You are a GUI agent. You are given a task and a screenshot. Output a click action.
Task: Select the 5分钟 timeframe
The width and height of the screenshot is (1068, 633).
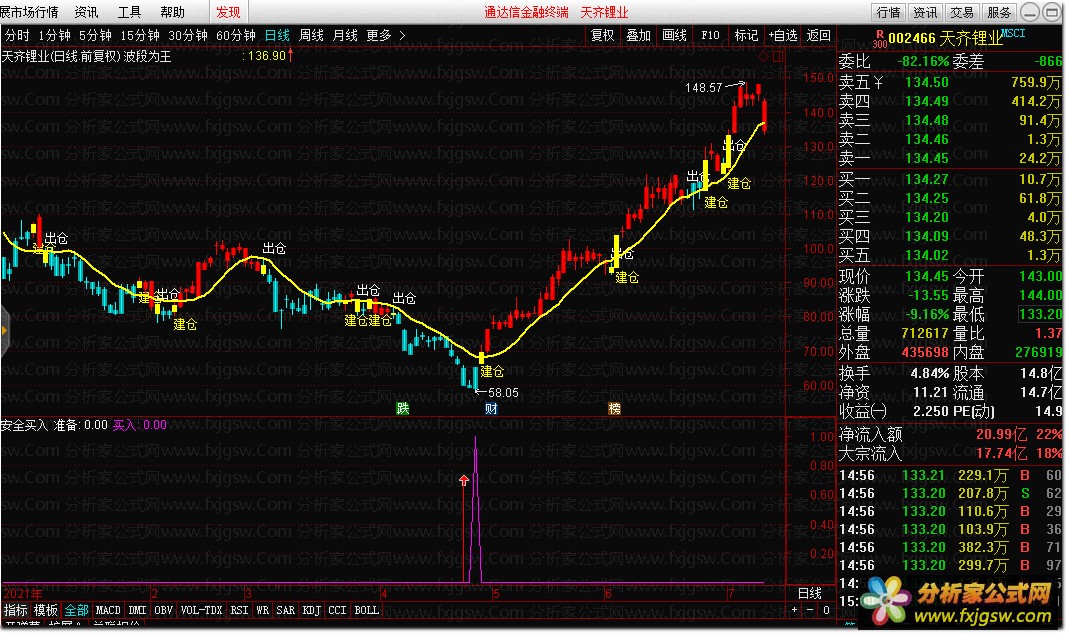tap(96, 35)
